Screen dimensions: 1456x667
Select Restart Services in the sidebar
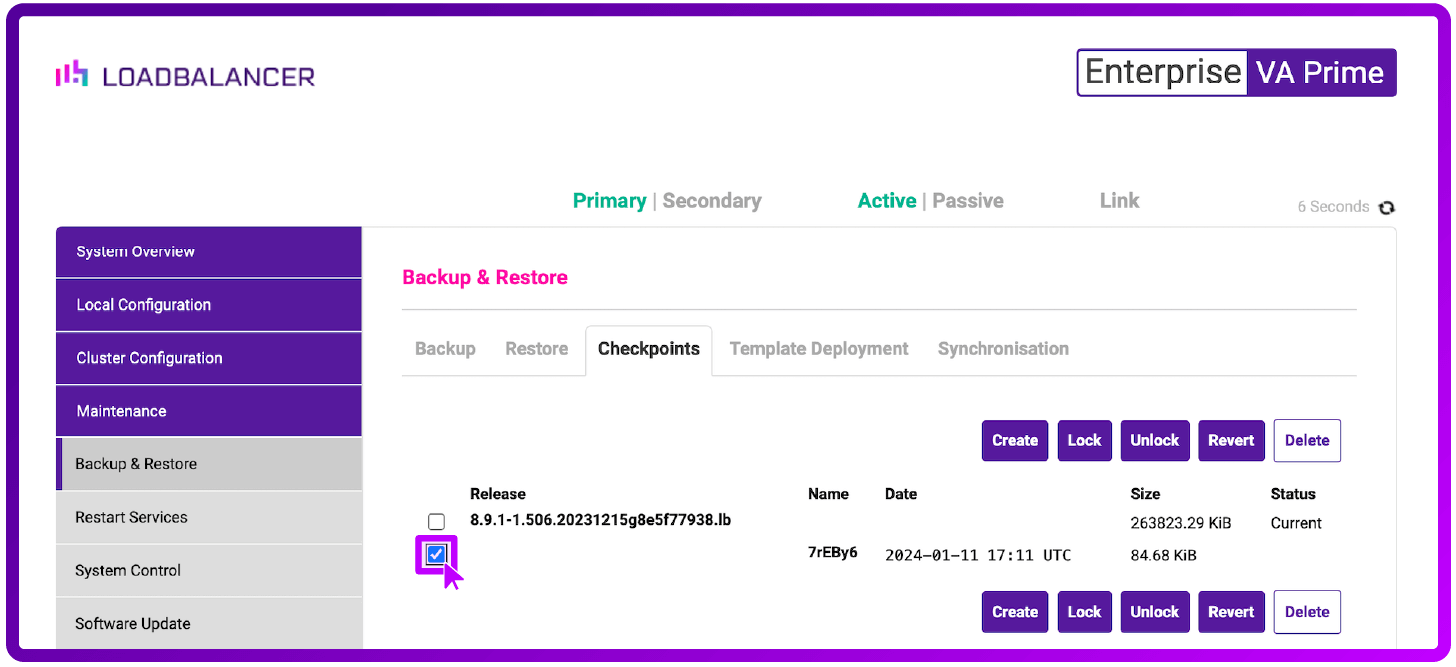208,517
